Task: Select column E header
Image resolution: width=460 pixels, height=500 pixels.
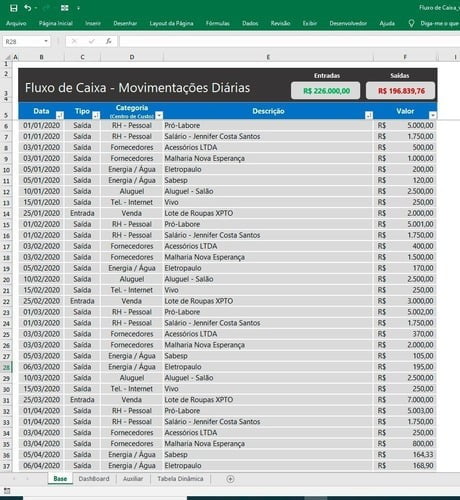Action: (268, 57)
